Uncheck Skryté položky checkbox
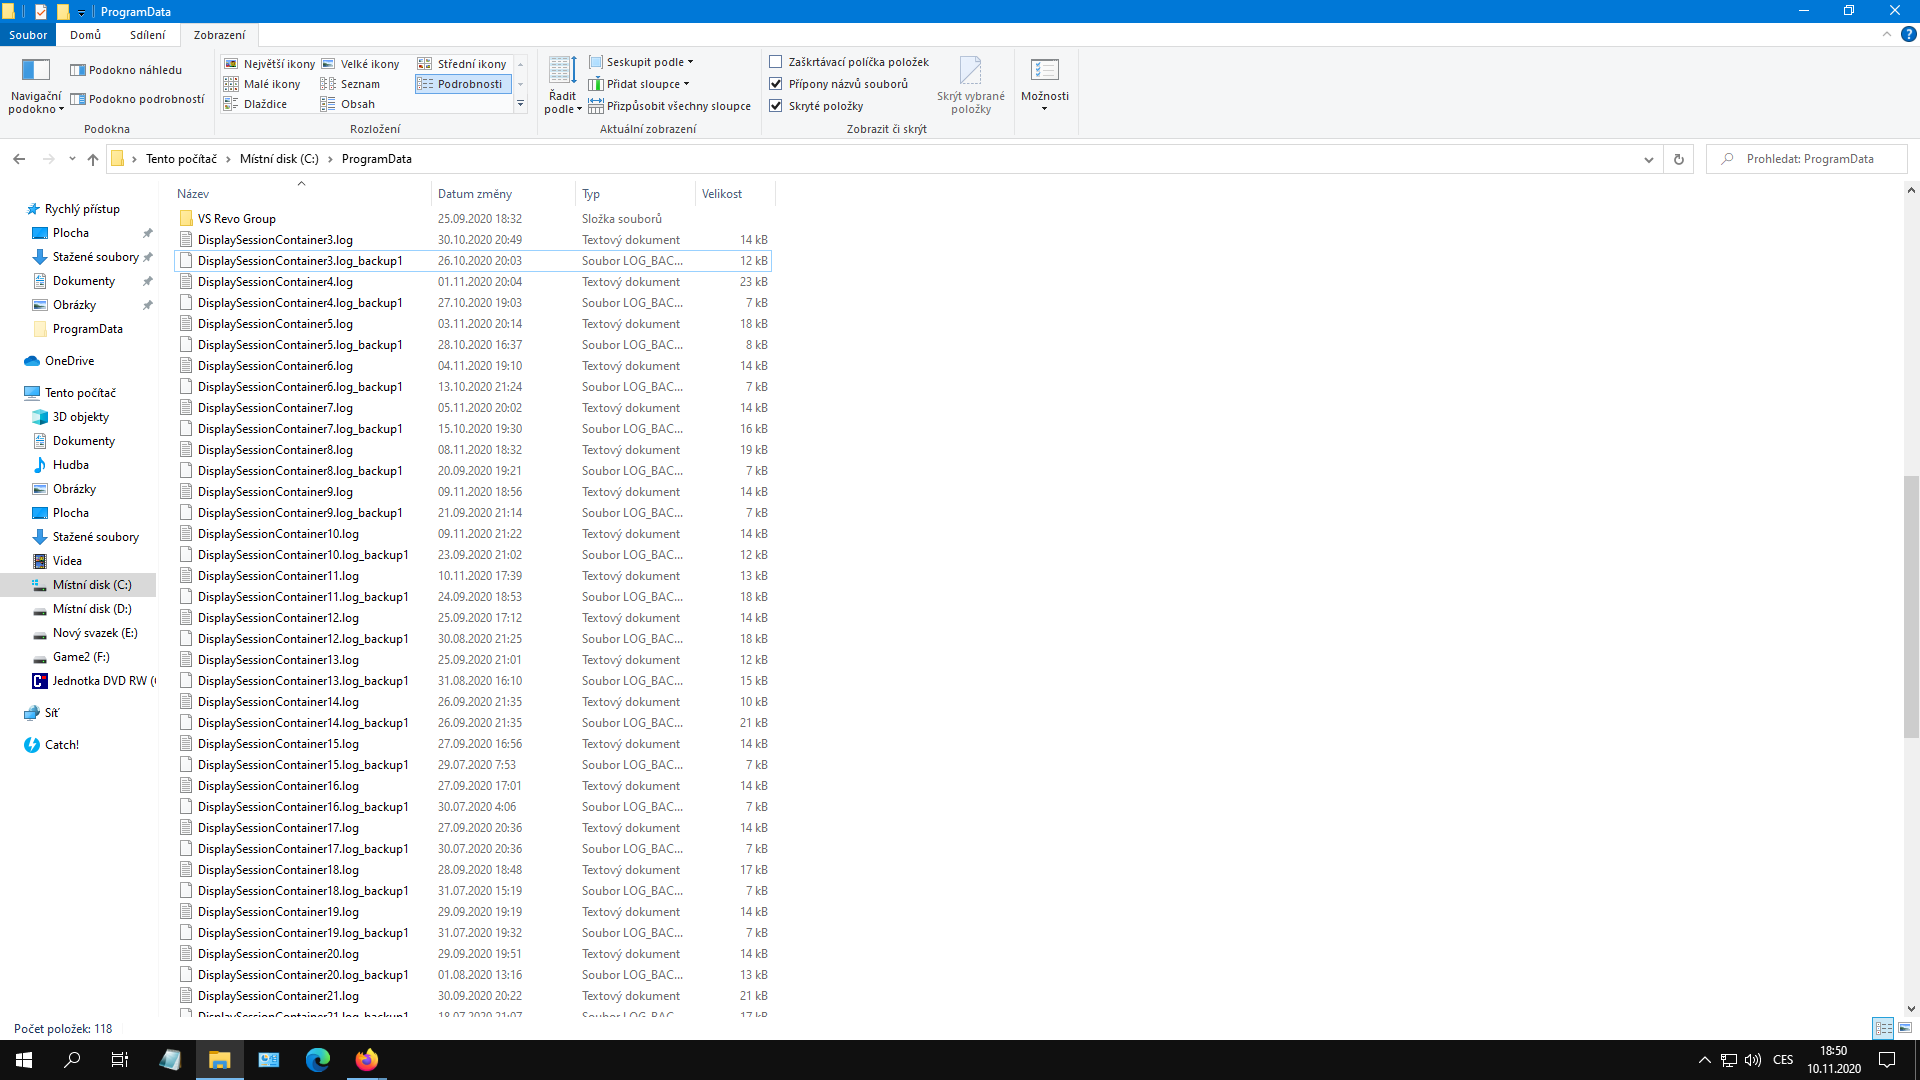 (776, 106)
